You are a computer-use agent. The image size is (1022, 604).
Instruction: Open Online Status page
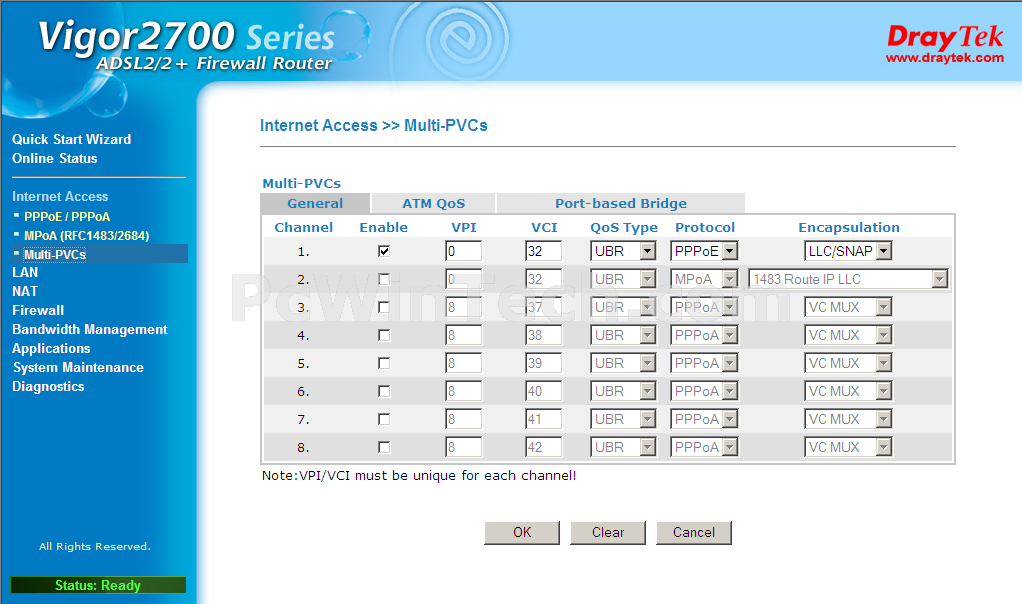(x=55, y=158)
